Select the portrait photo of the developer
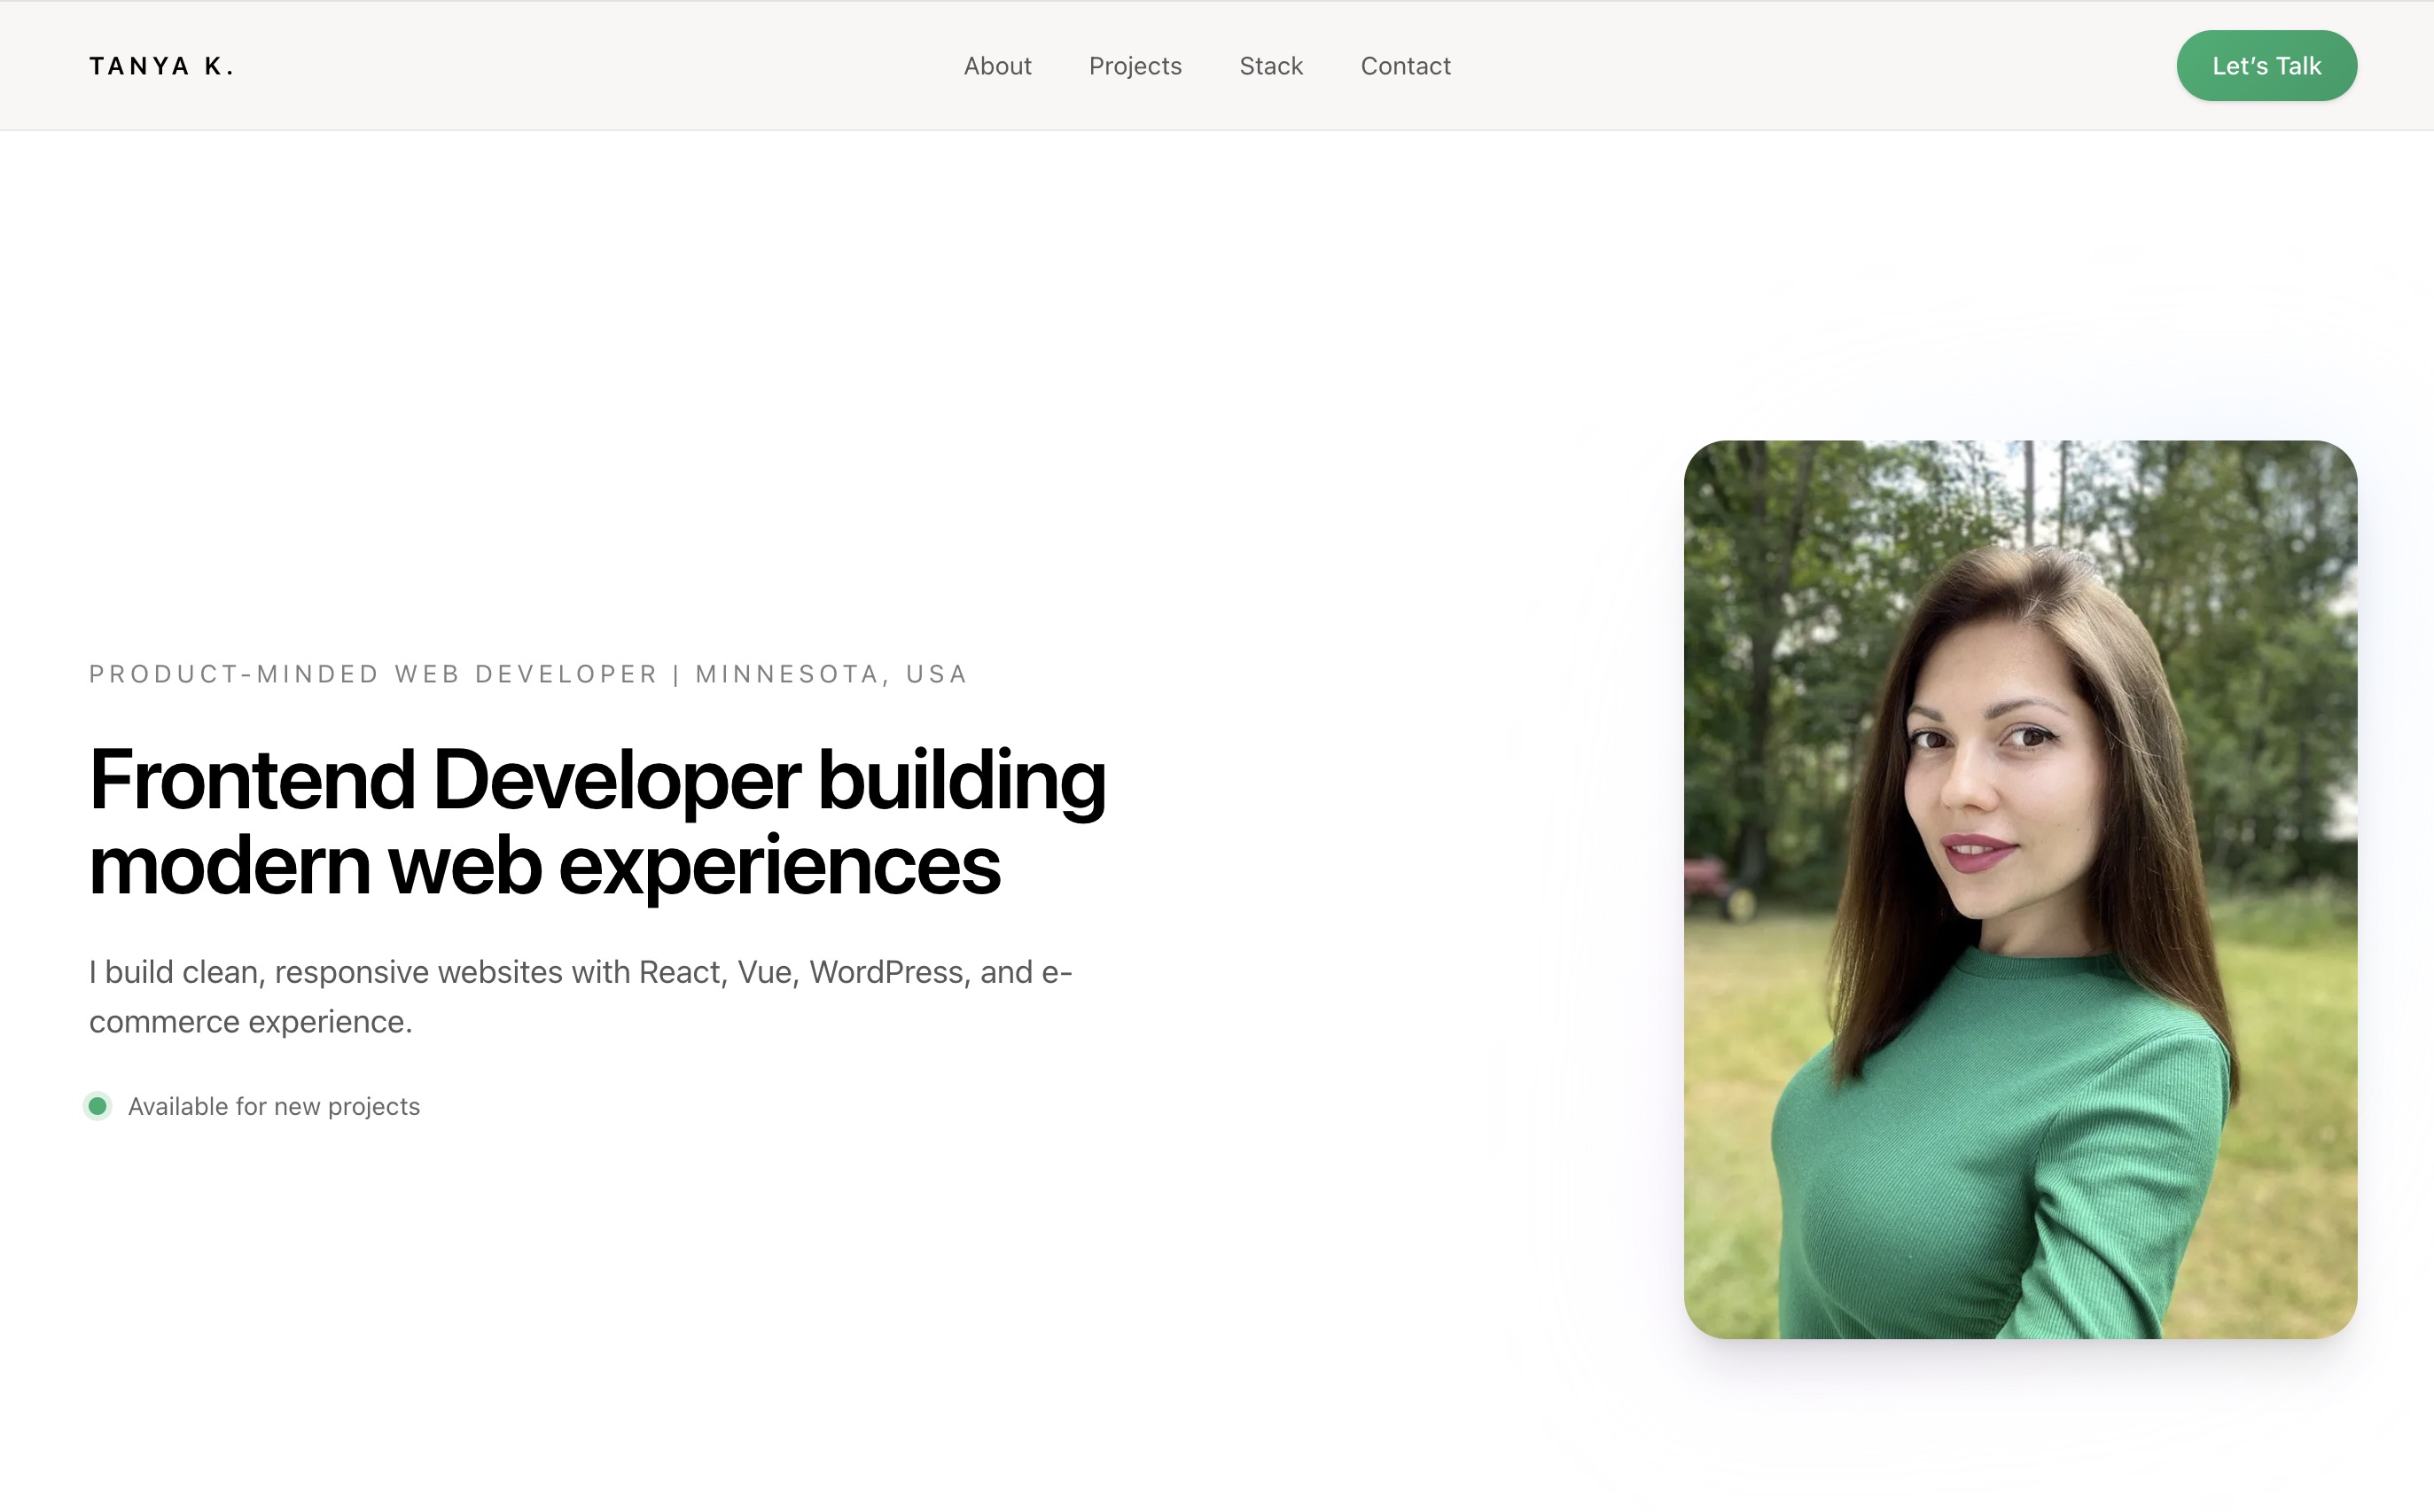The width and height of the screenshot is (2434, 1512). 2020,889
